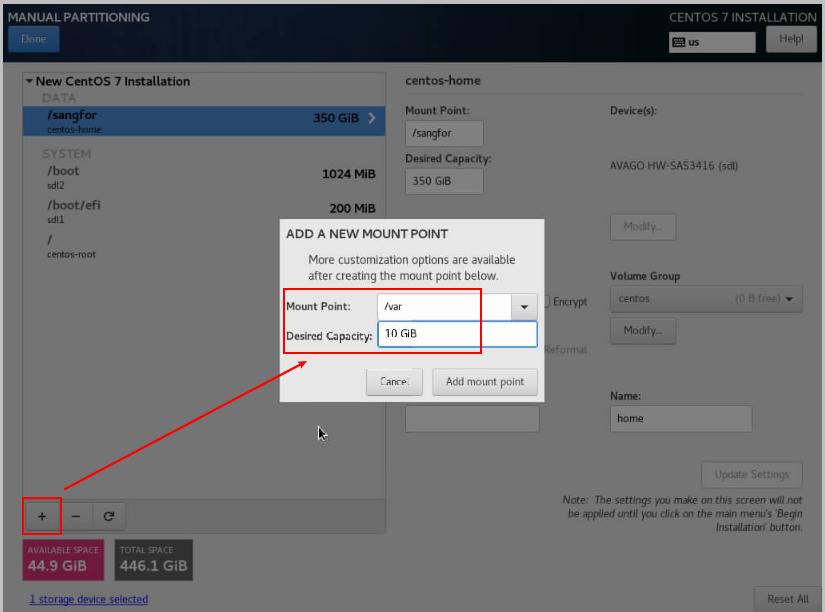Click Modify button under Device(s)

[x=643, y=227]
